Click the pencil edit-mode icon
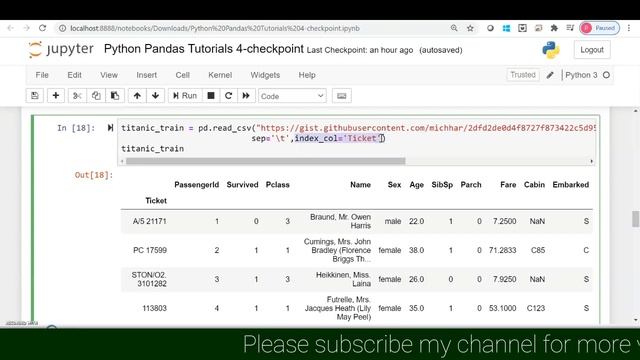This screenshot has height=360, width=640. (x=550, y=75)
